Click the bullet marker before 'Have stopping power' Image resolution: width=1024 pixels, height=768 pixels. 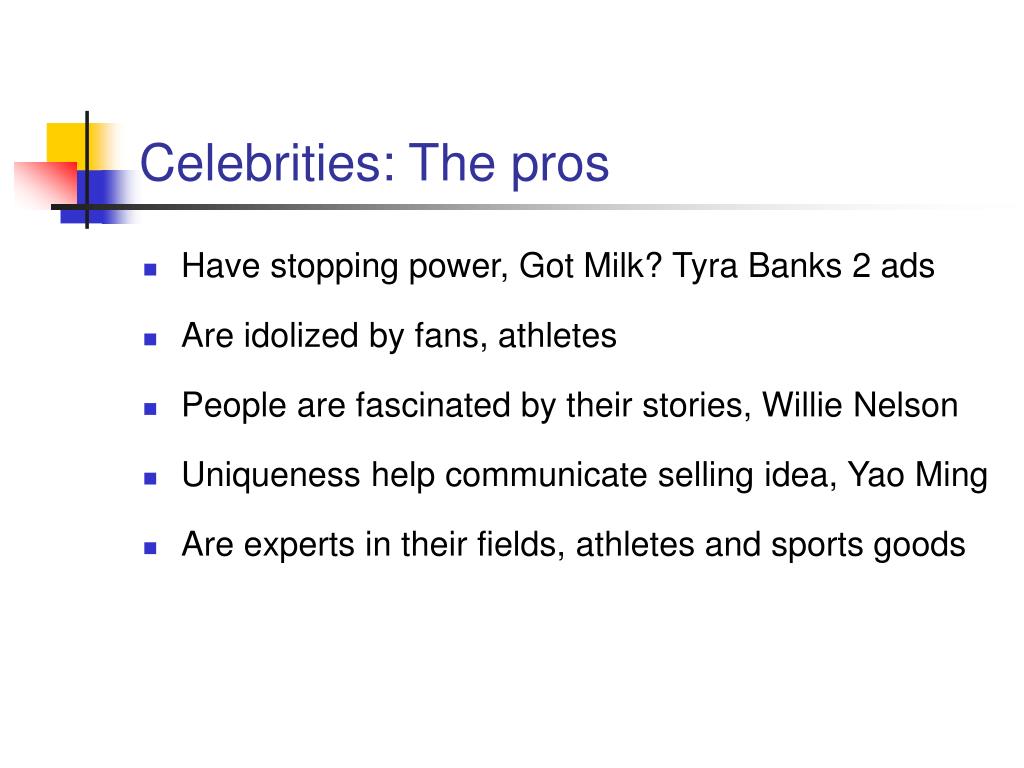click(x=150, y=269)
